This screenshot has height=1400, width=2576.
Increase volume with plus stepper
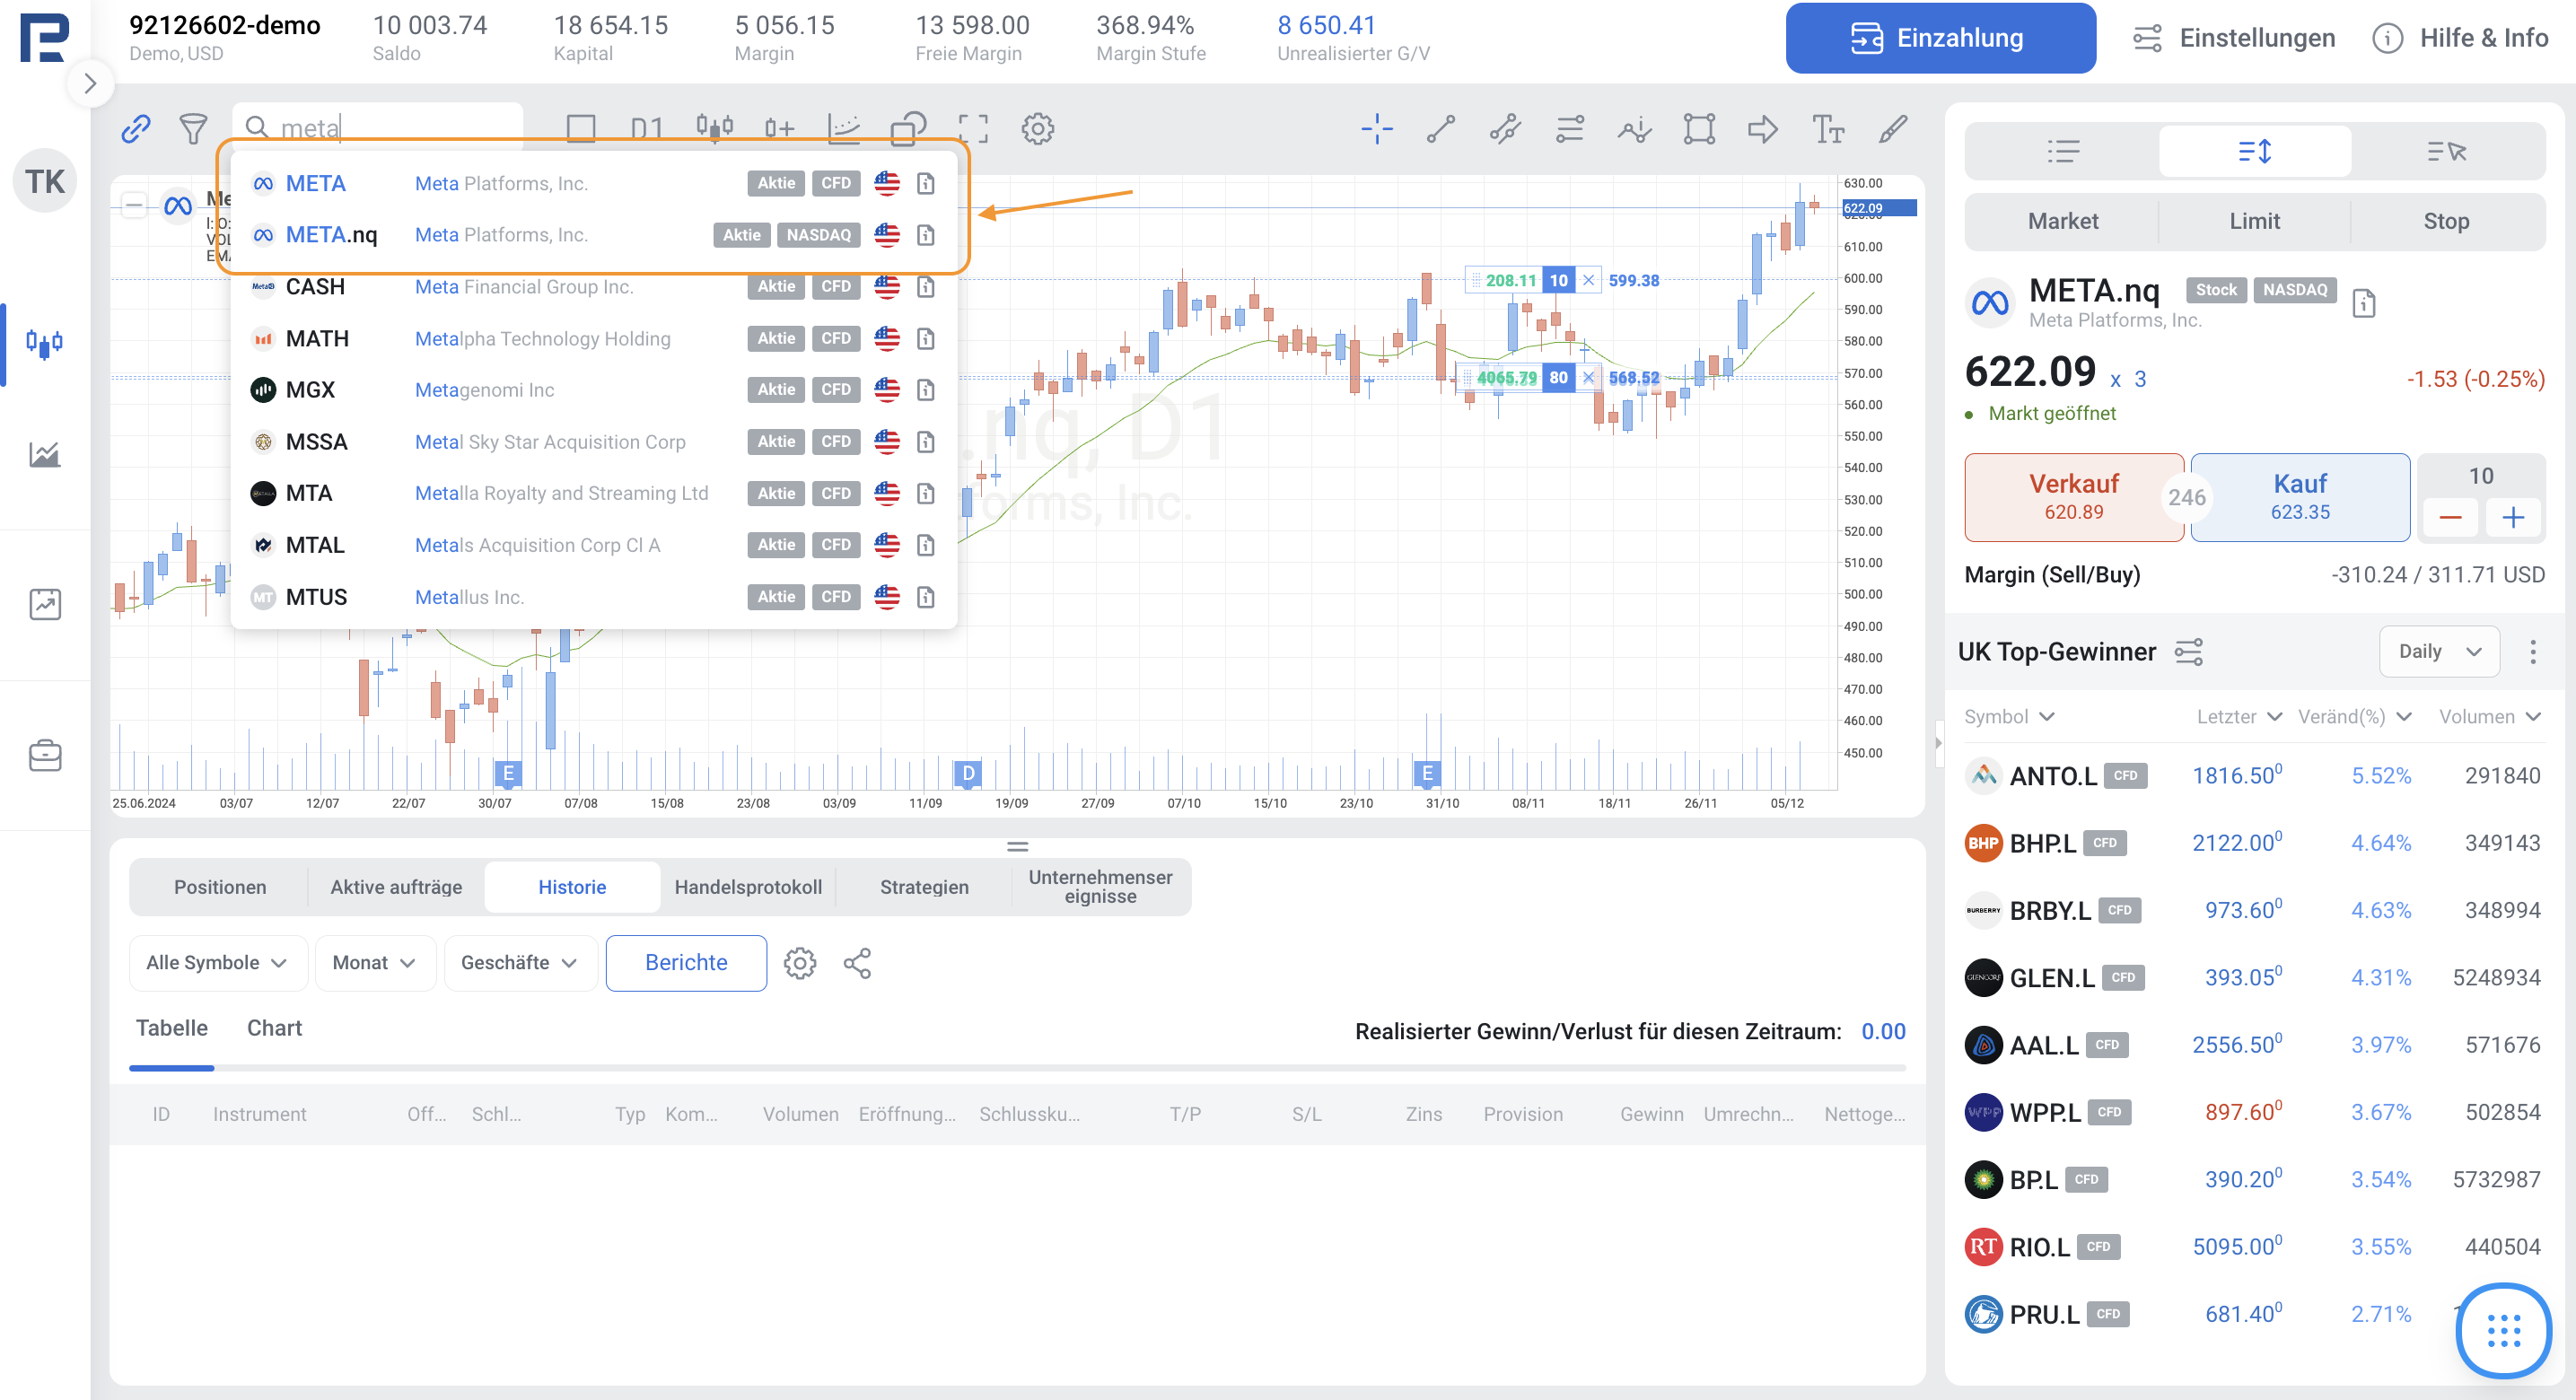pos(2513,517)
